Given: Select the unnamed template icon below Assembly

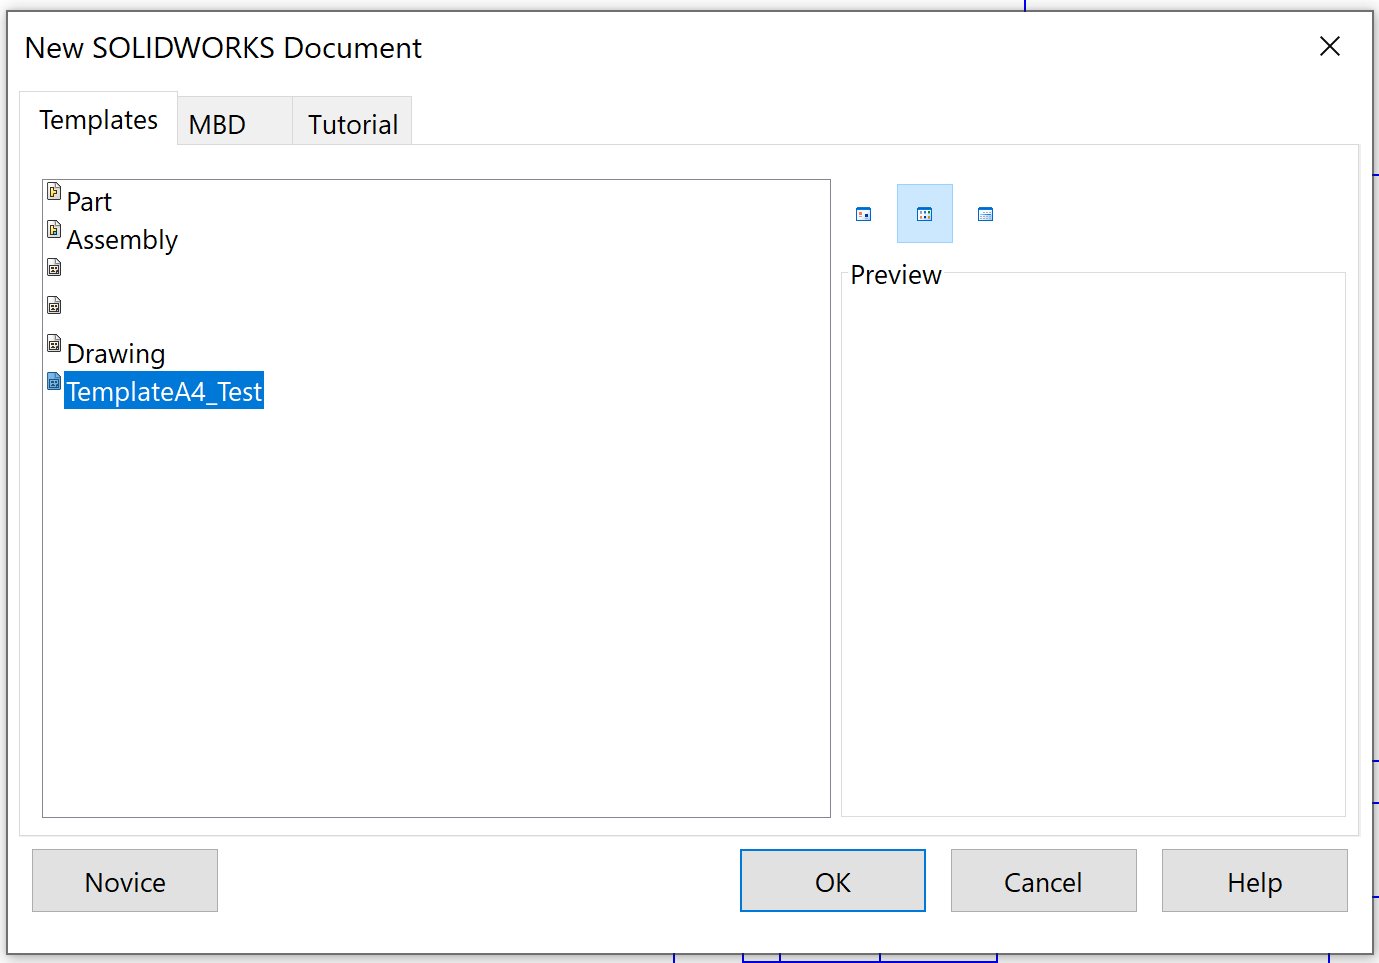Looking at the screenshot, I should click(x=54, y=267).
